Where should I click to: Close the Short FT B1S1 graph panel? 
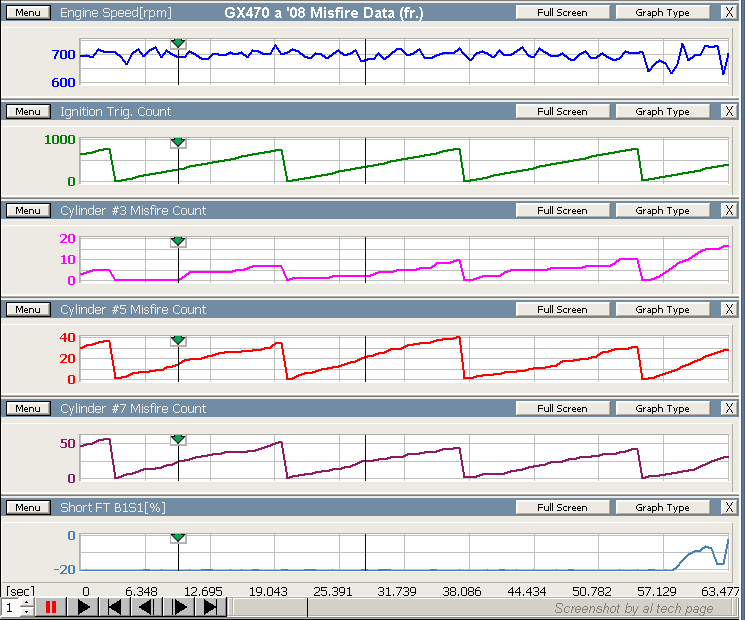pos(728,508)
